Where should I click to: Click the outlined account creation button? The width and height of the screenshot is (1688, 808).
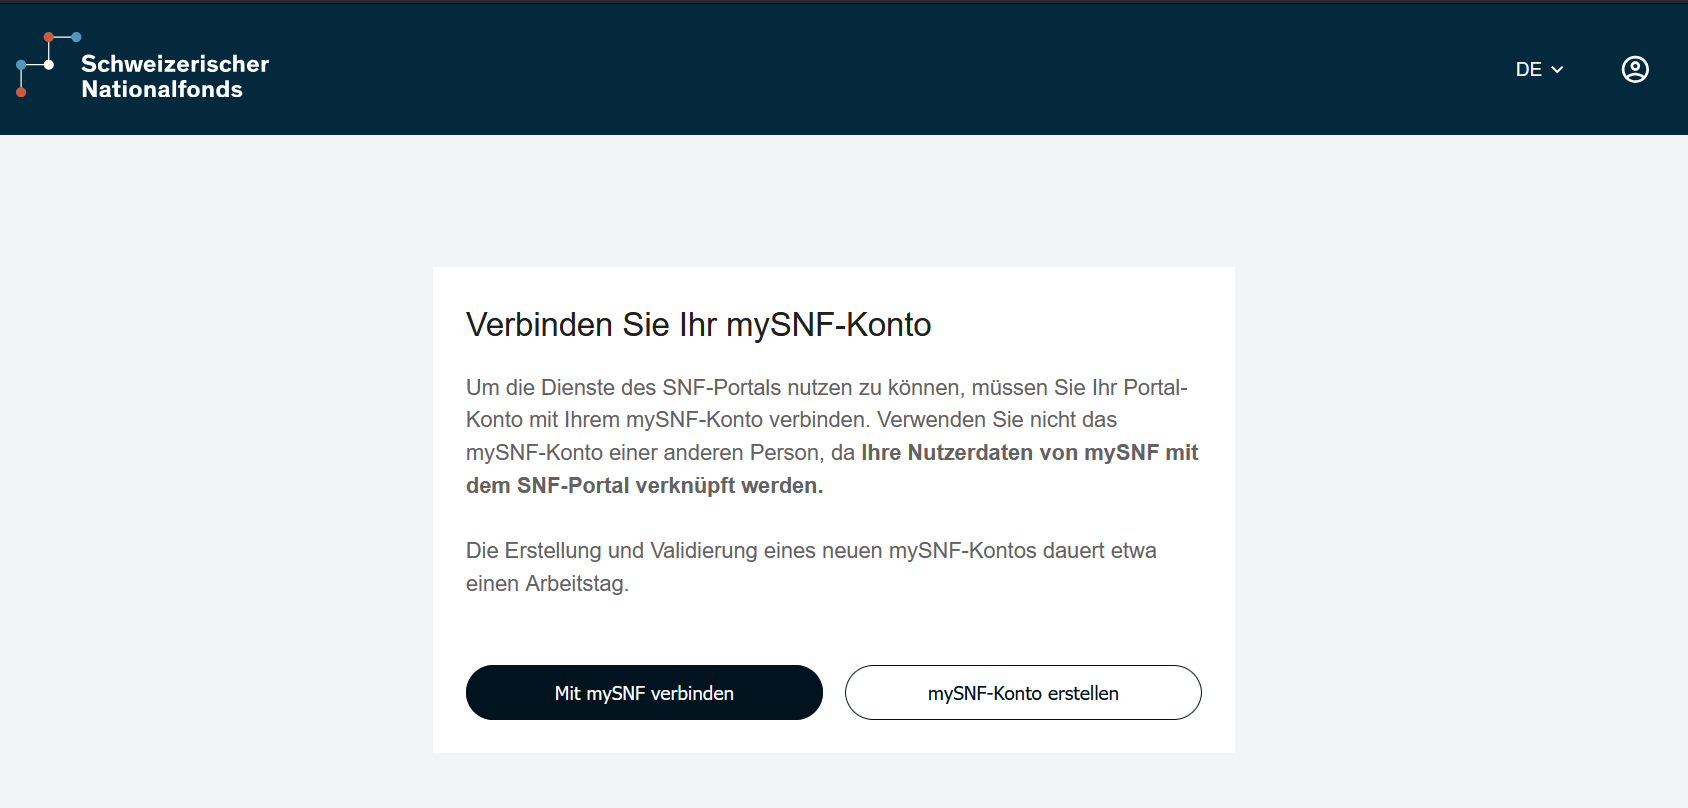(x=1023, y=692)
